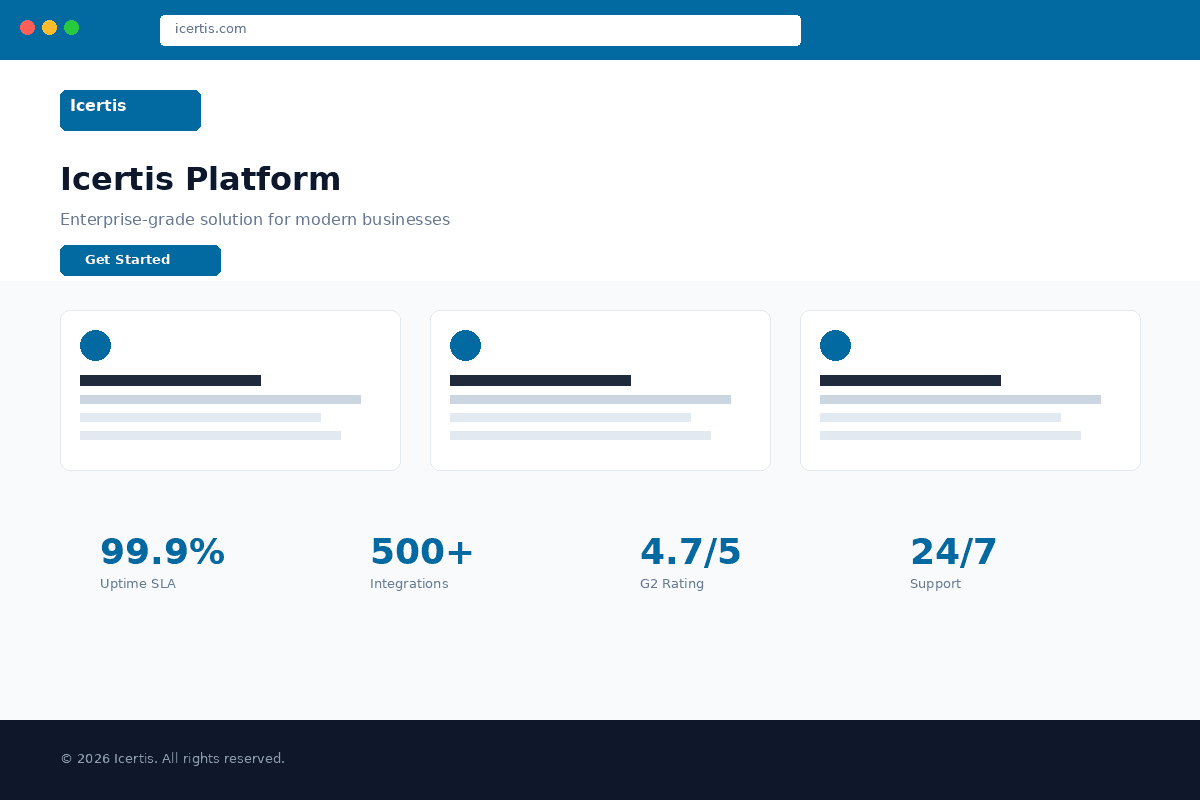Select the first feature card's round icon

pos(95,345)
